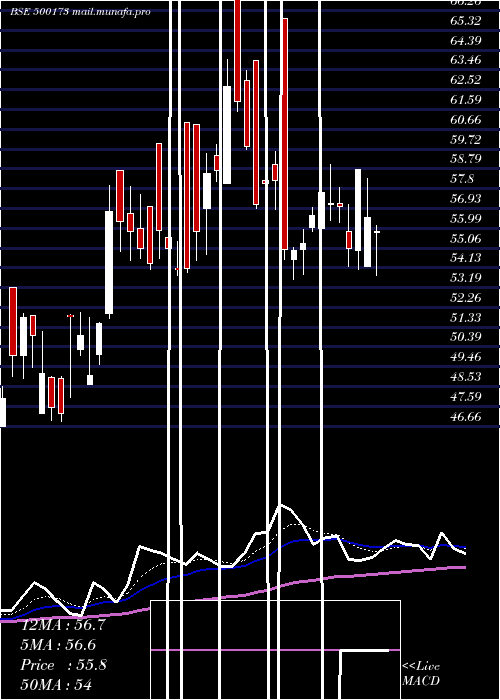This screenshot has width=500, height=700.
Task: Click the 12MA : 56.7 legend value
Action: 63,625
